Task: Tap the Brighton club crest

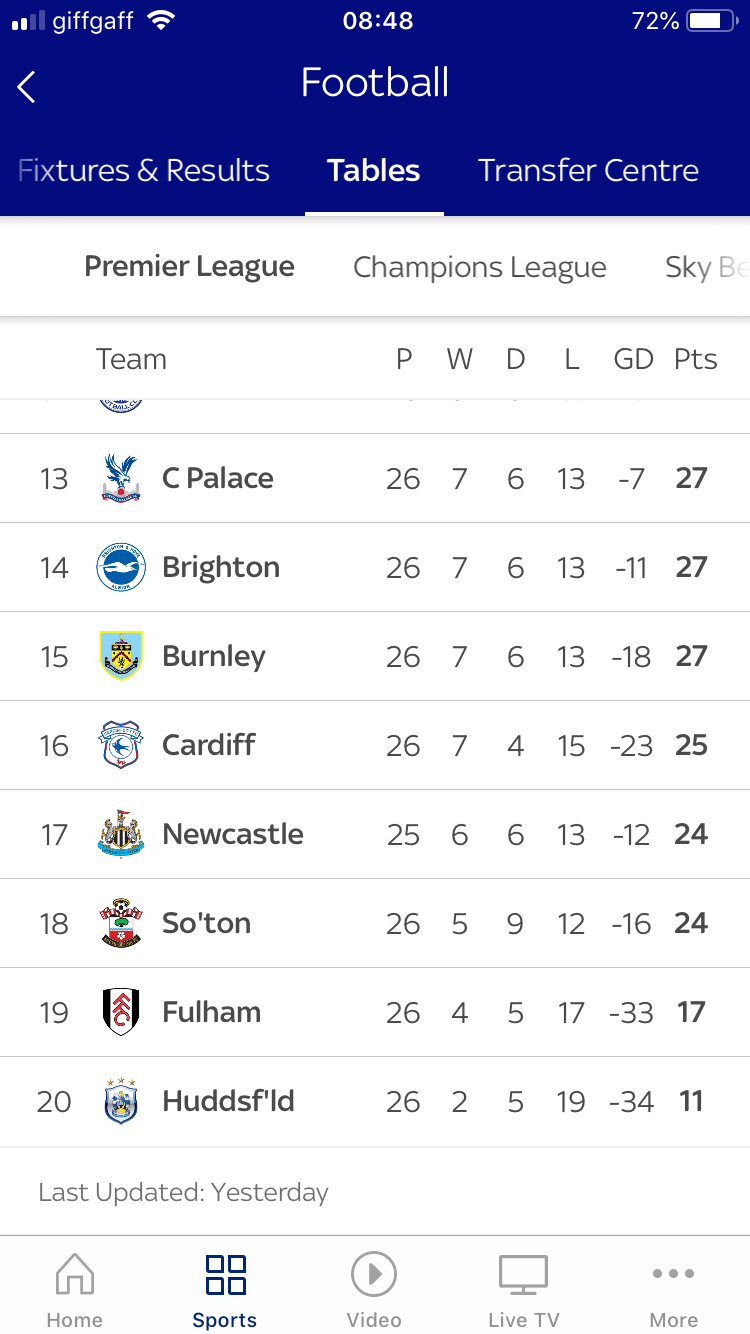Action: click(x=121, y=567)
